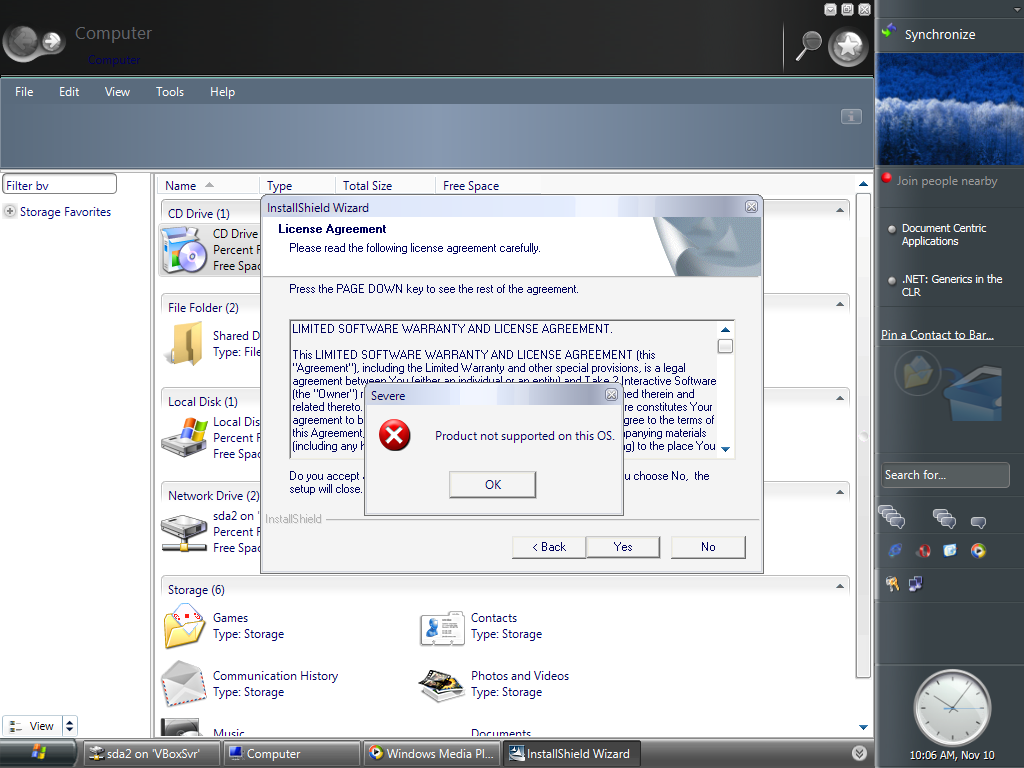Expand Storage Favorites tree node

pyautogui.click(x=10, y=212)
